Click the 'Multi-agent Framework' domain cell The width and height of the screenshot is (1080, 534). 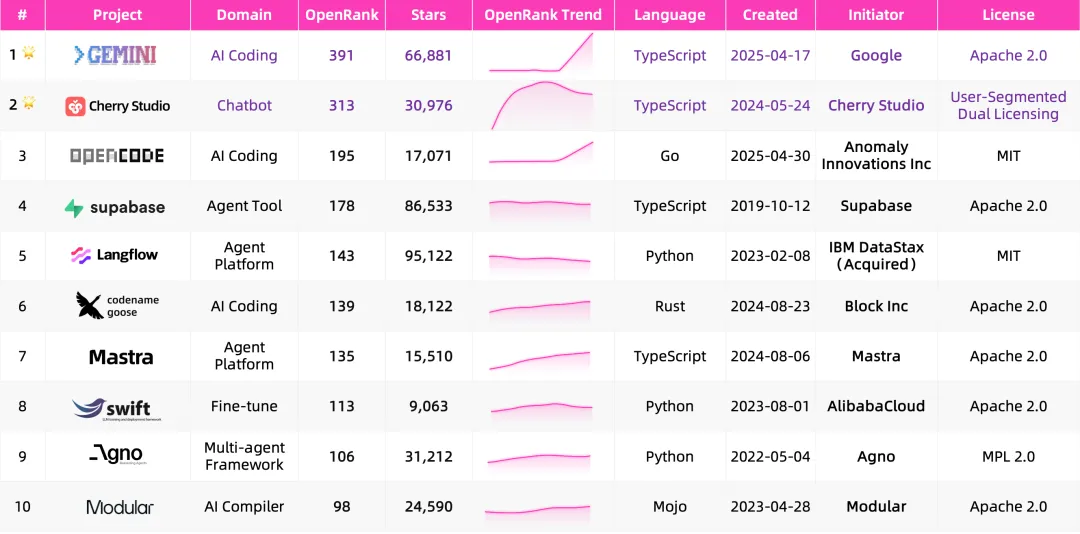point(244,456)
